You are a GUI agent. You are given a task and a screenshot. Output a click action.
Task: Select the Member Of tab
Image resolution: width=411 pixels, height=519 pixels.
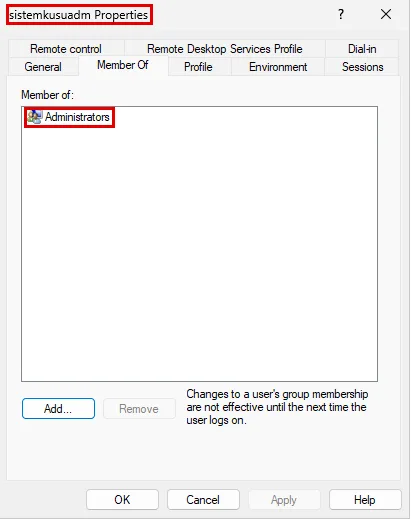(x=123, y=65)
